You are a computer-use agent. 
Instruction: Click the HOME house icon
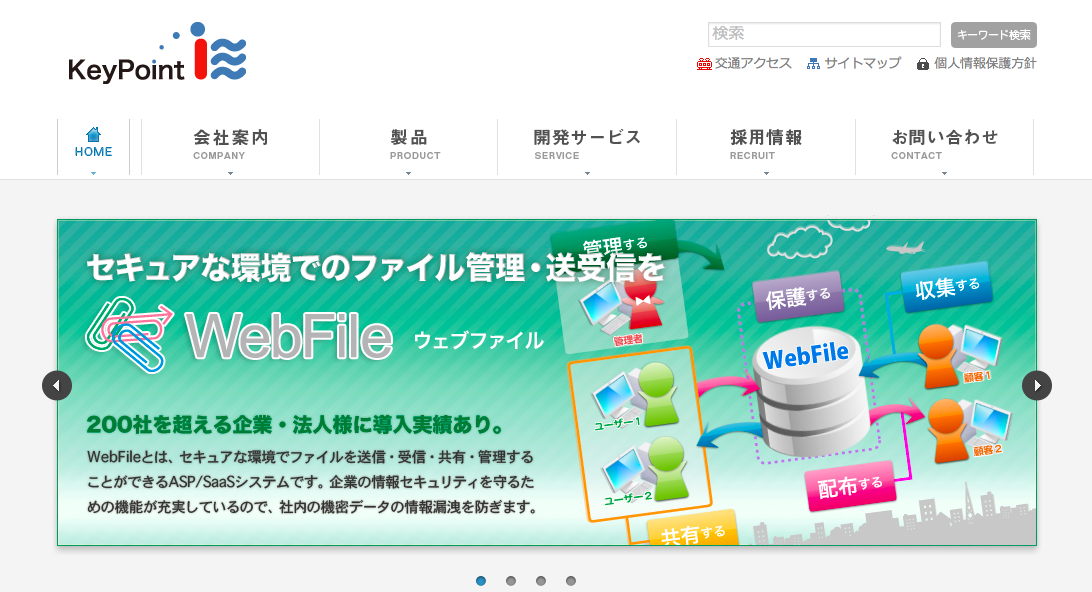93,134
